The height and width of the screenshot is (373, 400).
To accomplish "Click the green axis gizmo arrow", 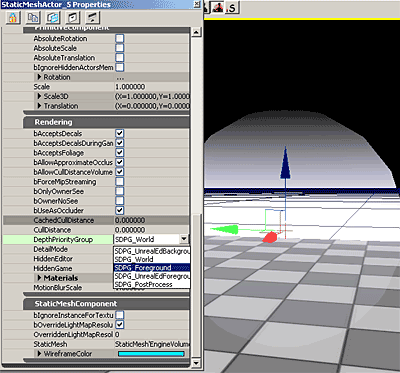I will (224, 230).
